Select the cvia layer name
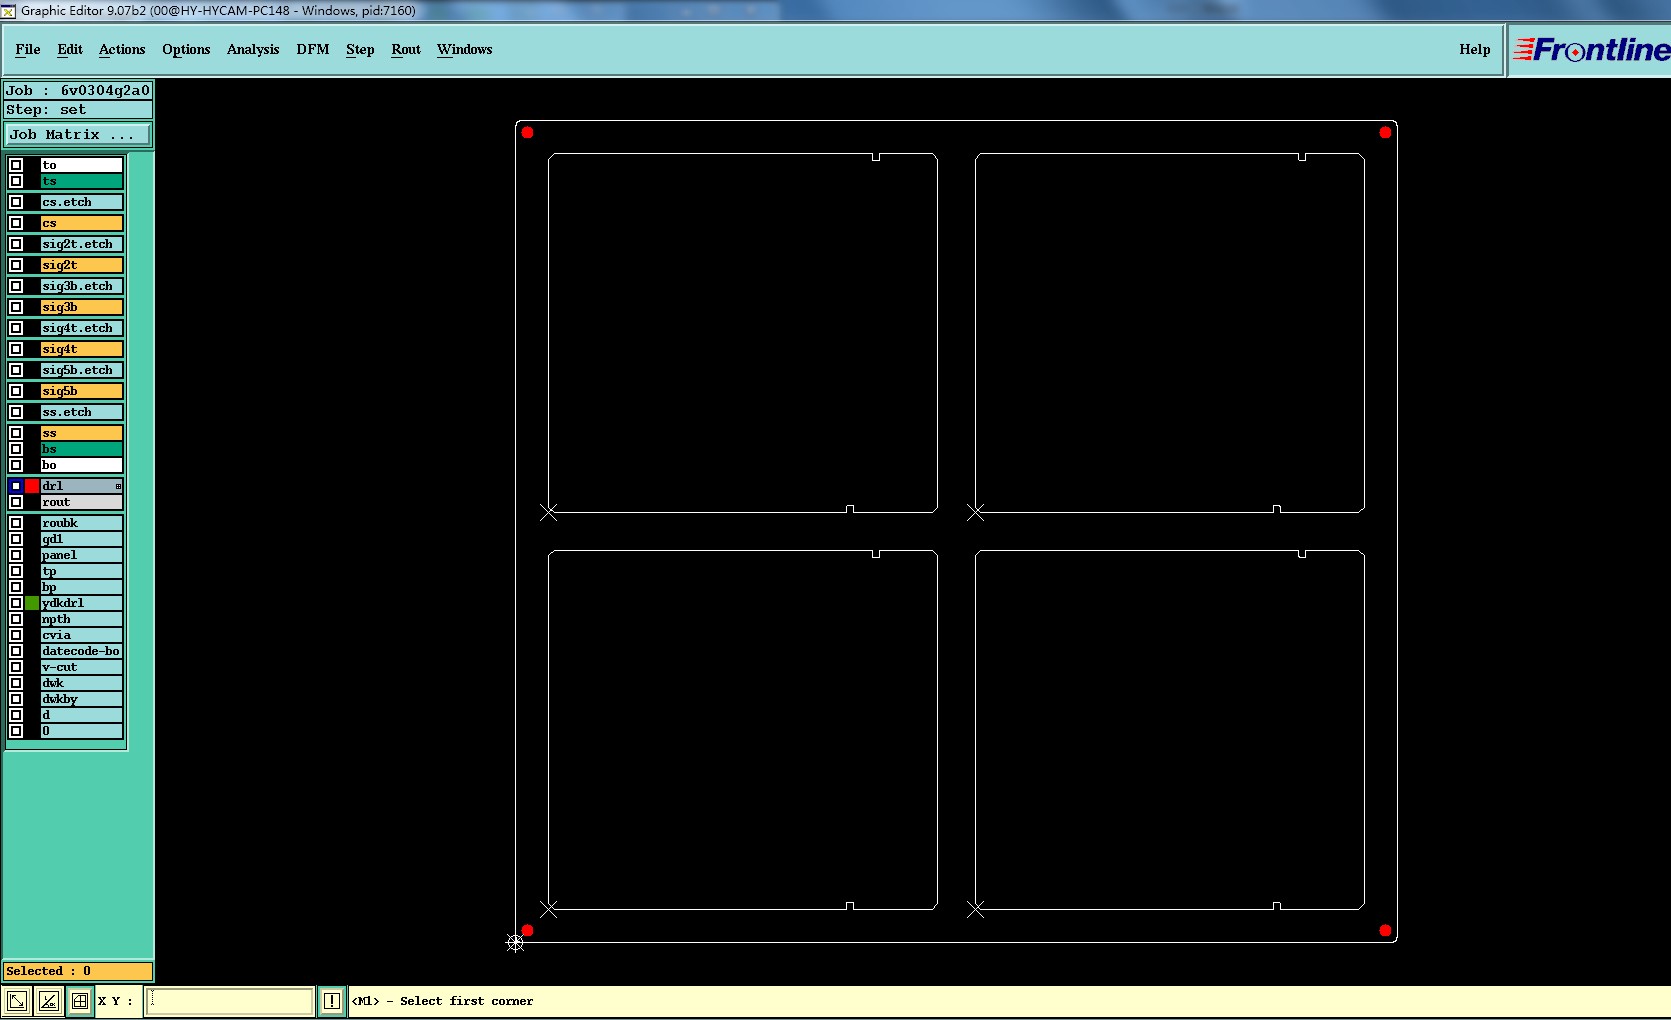 pyautogui.click(x=82, y=635)
